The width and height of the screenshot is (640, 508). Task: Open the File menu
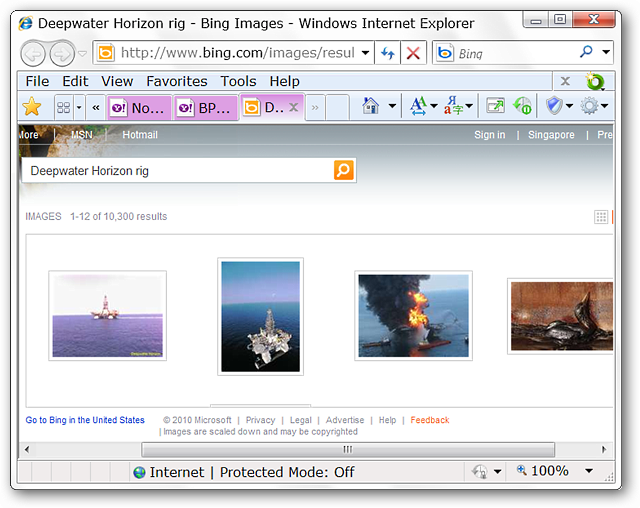37,81
